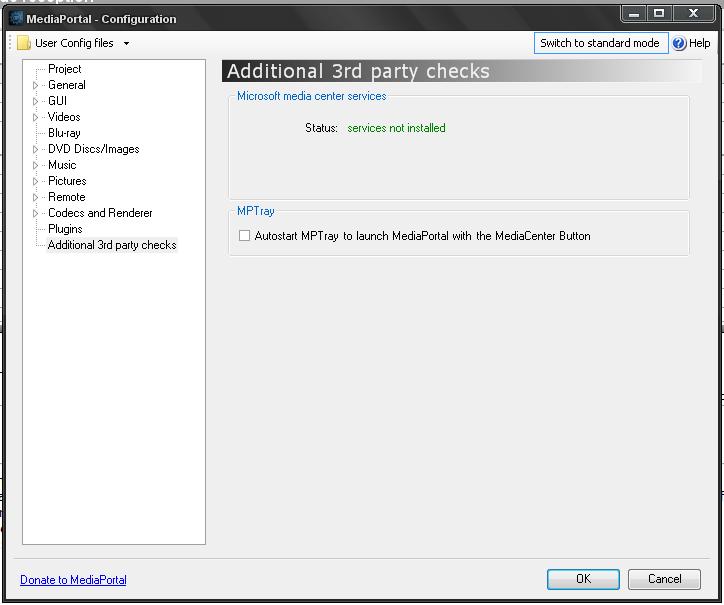Screen dimensions: 724x605
Task: Select Project in the settings tree
Action: 65,69
